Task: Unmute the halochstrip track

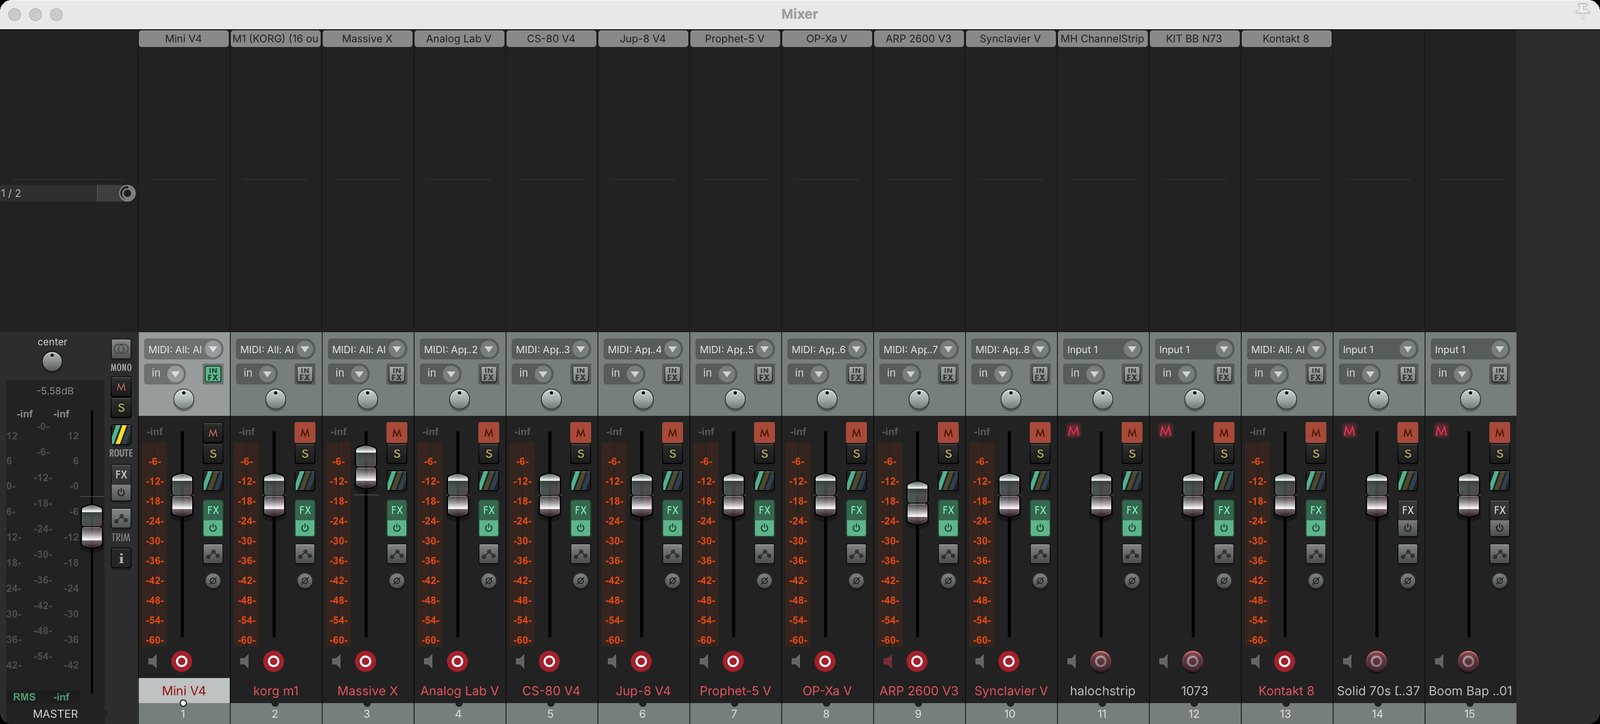Action: pyautogui.click(x=1132, y=432)
